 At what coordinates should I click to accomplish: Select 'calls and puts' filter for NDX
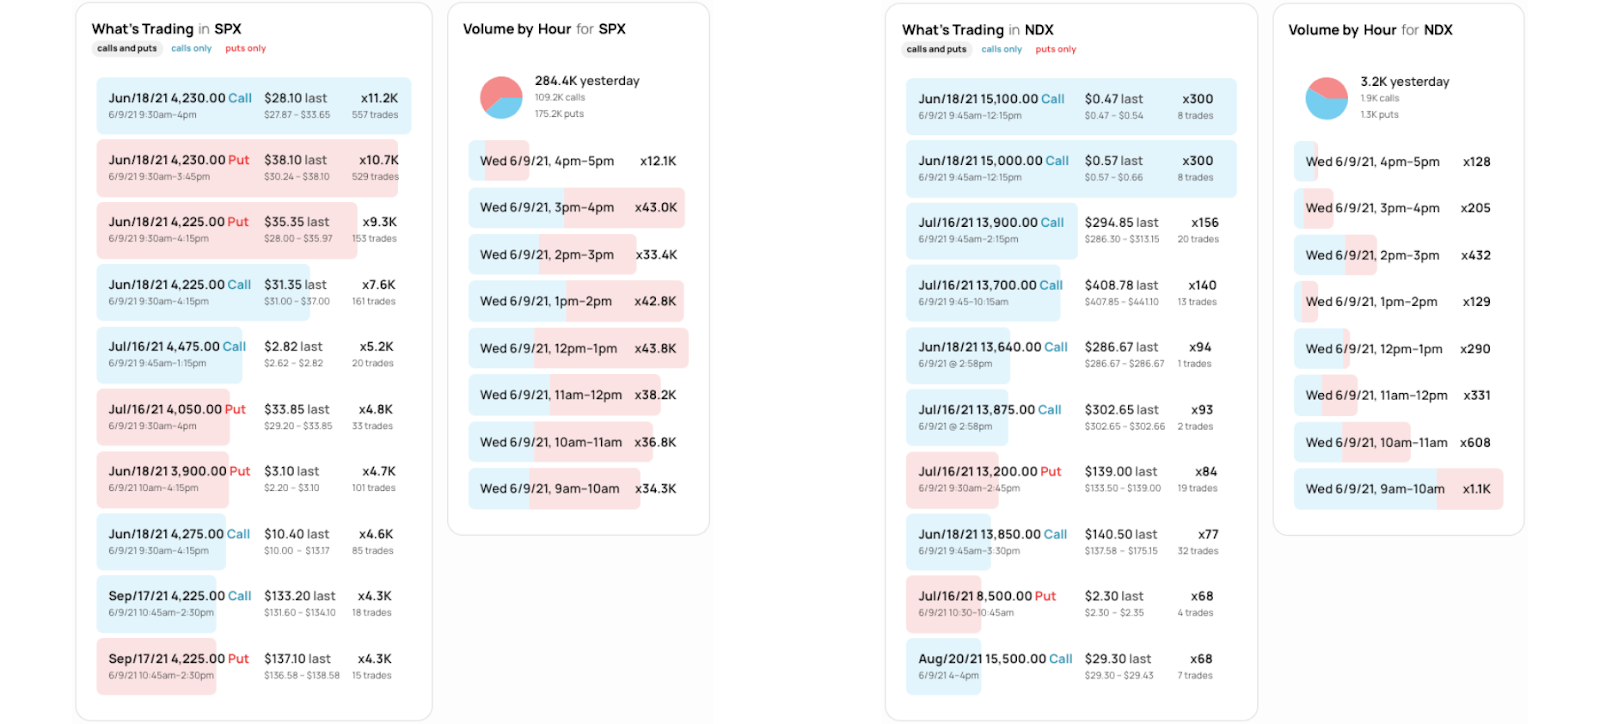pos(936,49)
